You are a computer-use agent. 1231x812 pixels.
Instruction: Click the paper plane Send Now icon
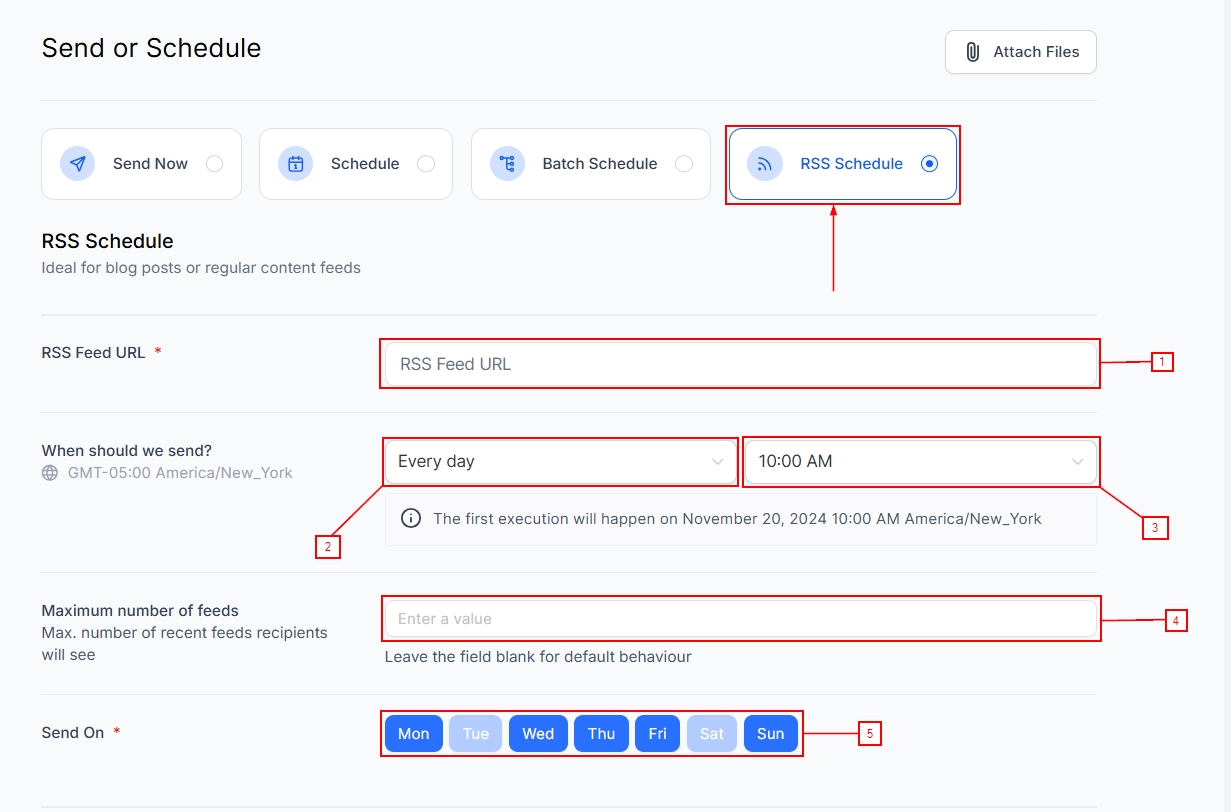tap(77, 164)
